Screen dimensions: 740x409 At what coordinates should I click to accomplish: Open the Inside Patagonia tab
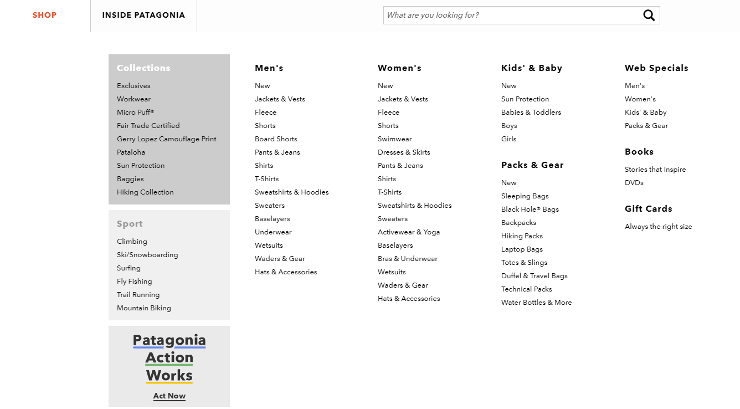143,15
